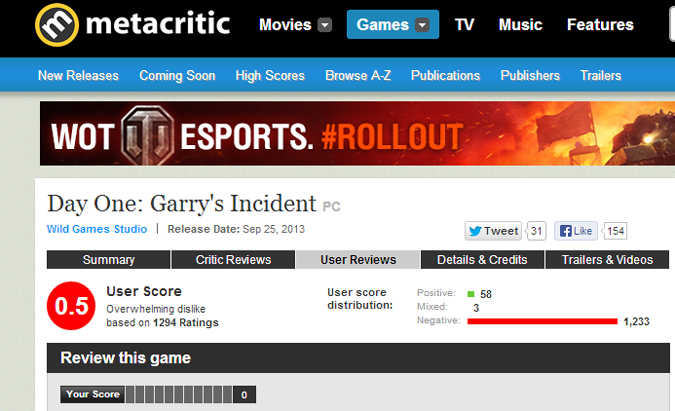
Task: Click the green Positive distribution bar
Action: tap(471, 294)
